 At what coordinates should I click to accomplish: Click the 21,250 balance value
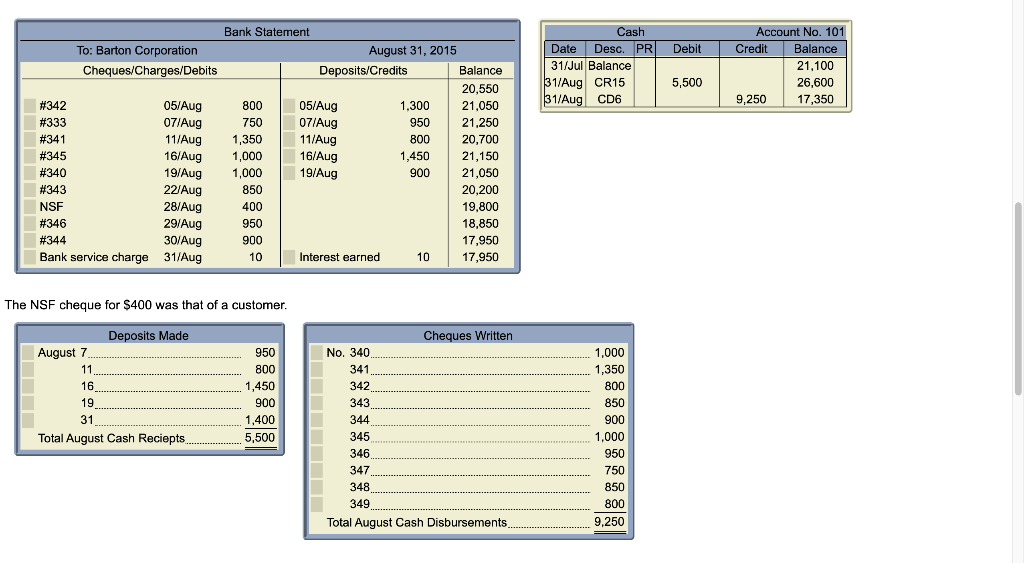click(x=480, y=123)
